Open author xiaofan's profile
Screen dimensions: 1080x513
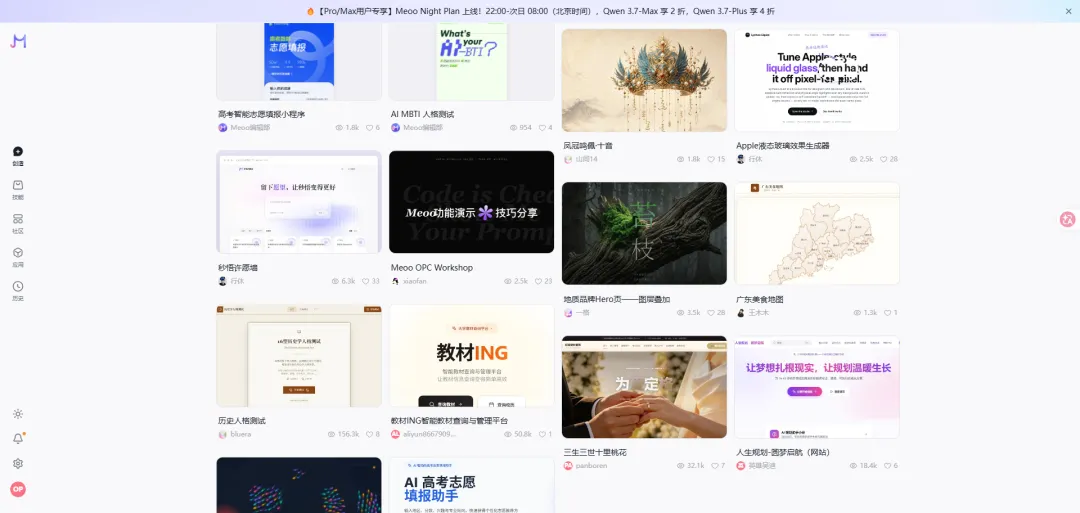[410, 281]
